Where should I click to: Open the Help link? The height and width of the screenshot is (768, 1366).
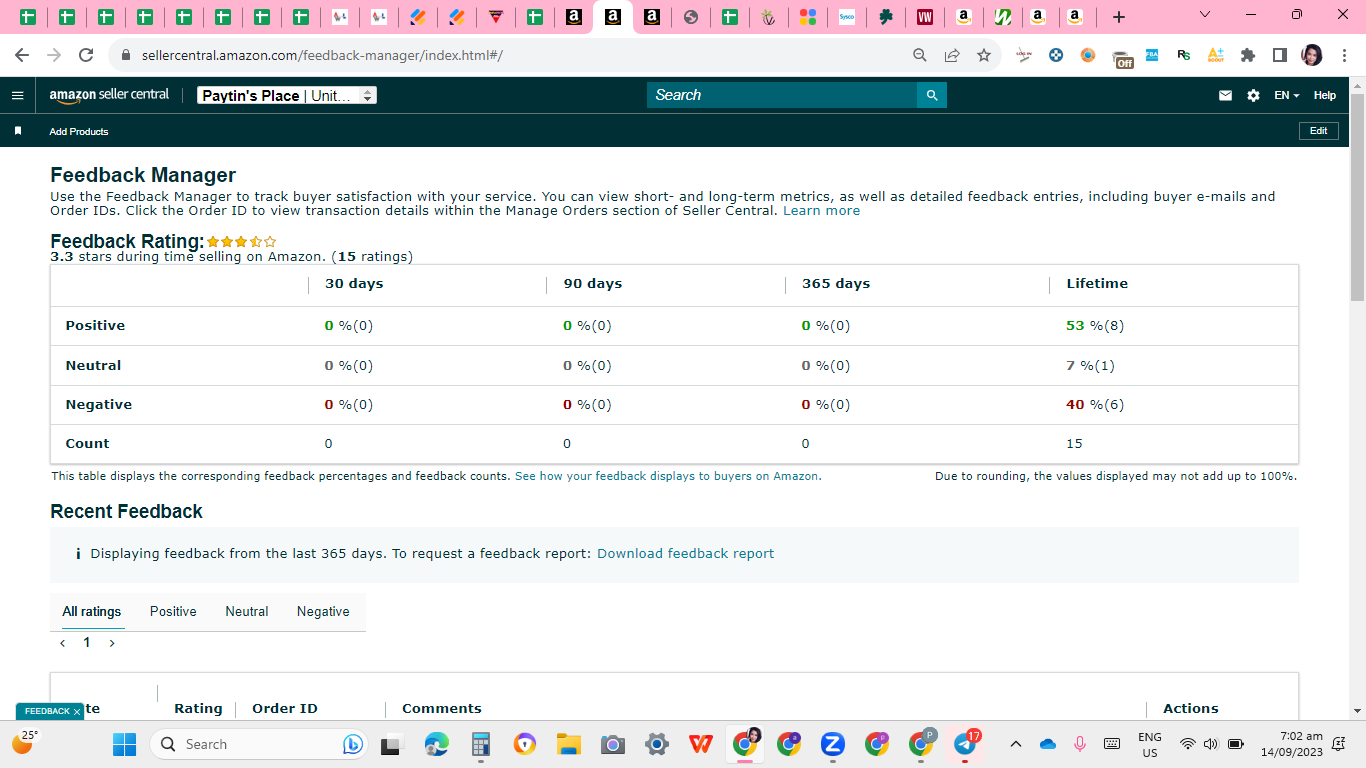click(x=1325, y=95)
